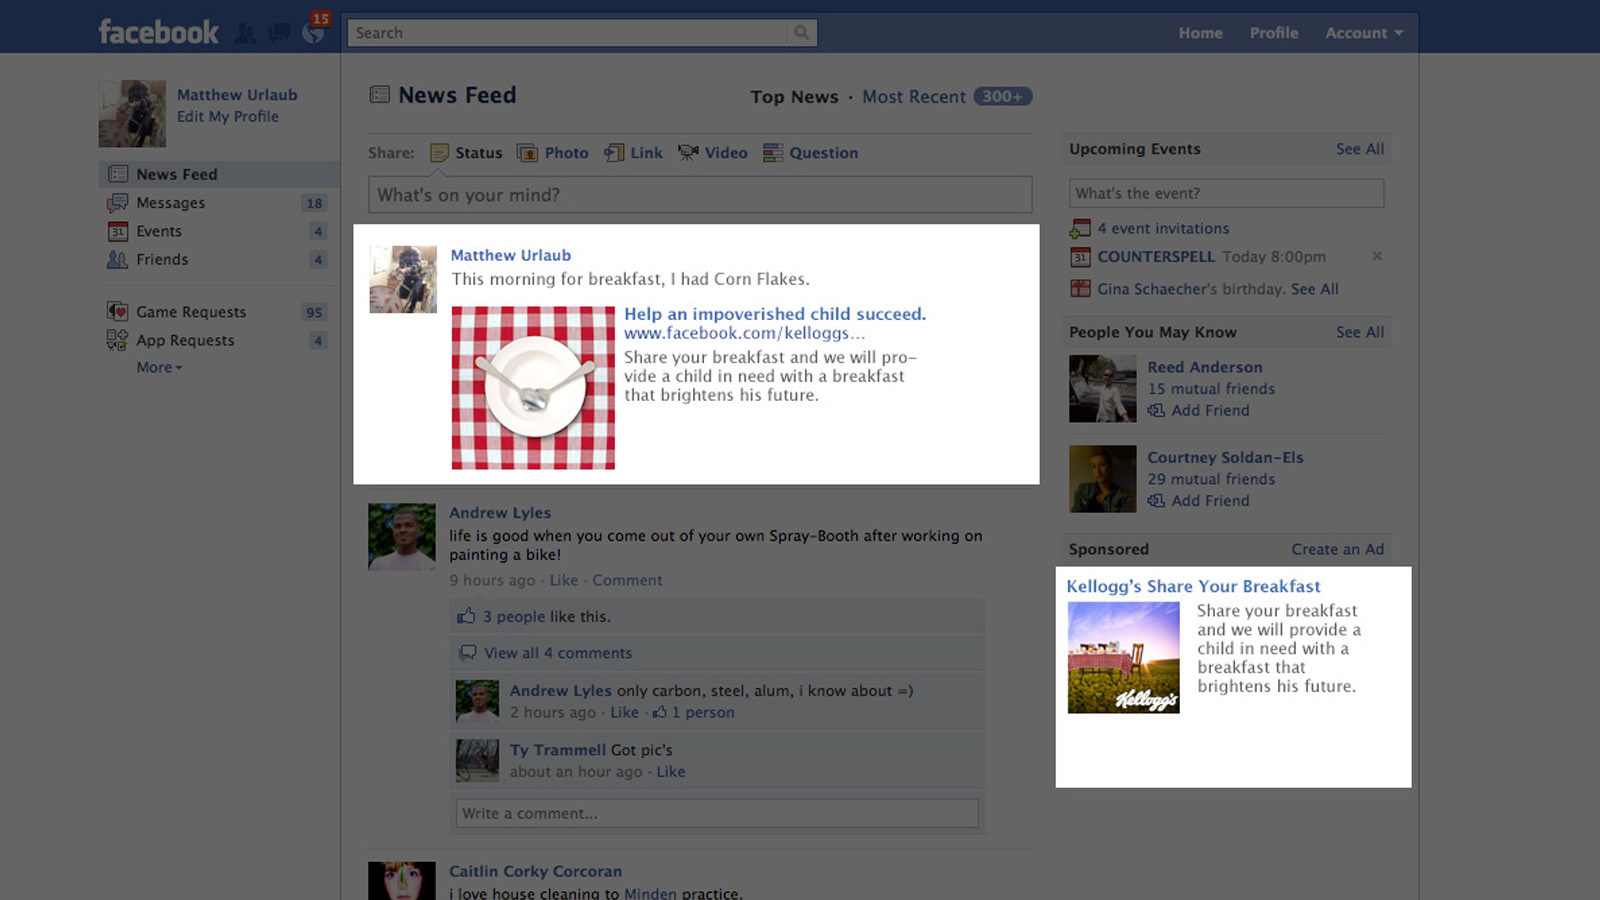Click the Photo share icon
1600x900 pixels.
[527, 153]
